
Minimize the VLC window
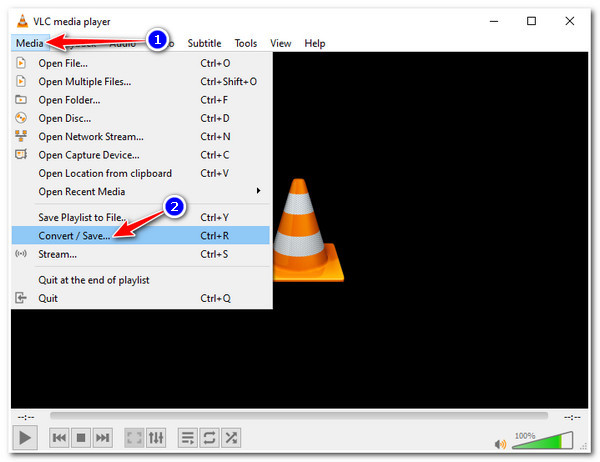click(x=494, y=21)
